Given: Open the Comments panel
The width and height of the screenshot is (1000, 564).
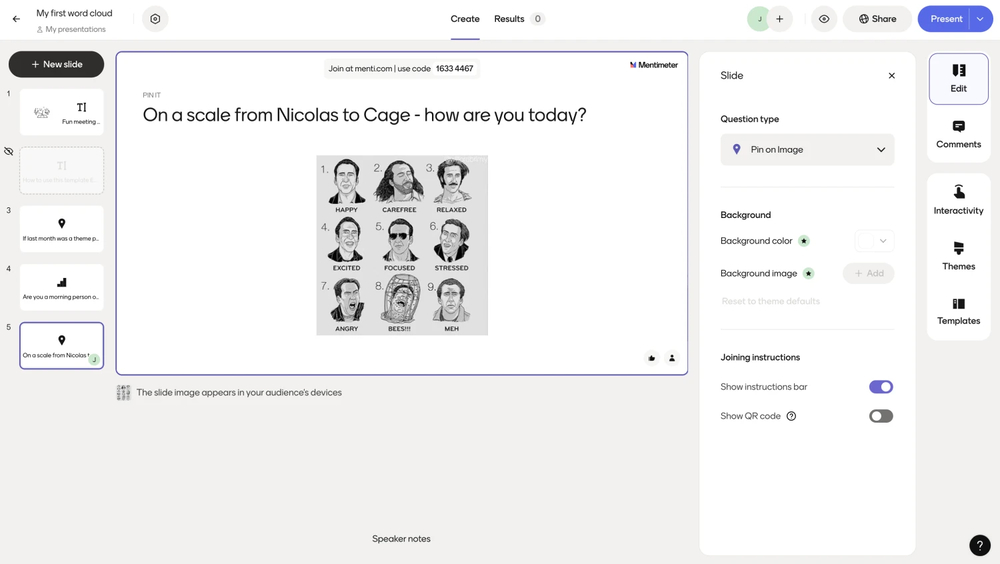Looking at the screenshot, I should point(958,133).
